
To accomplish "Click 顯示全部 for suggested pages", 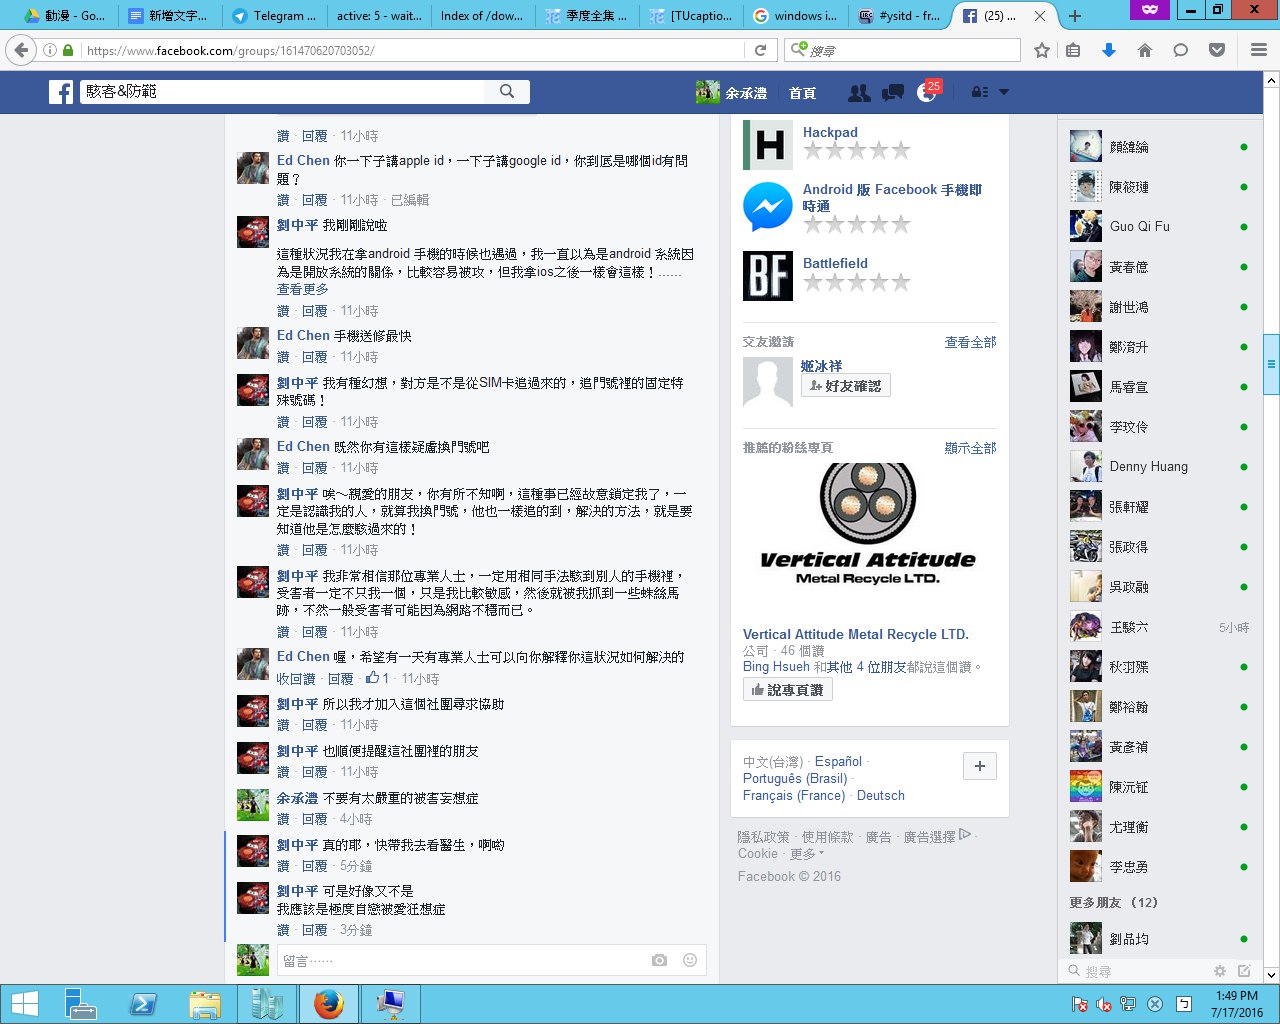I will [x=971, y=448].
